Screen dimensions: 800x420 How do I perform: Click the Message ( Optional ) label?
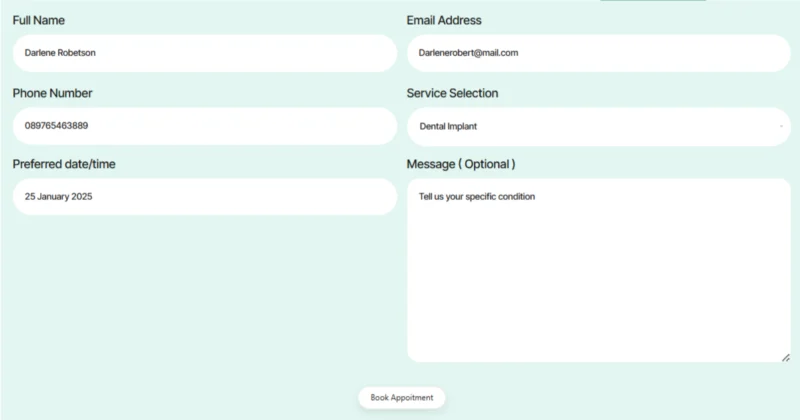coord(461,164)
